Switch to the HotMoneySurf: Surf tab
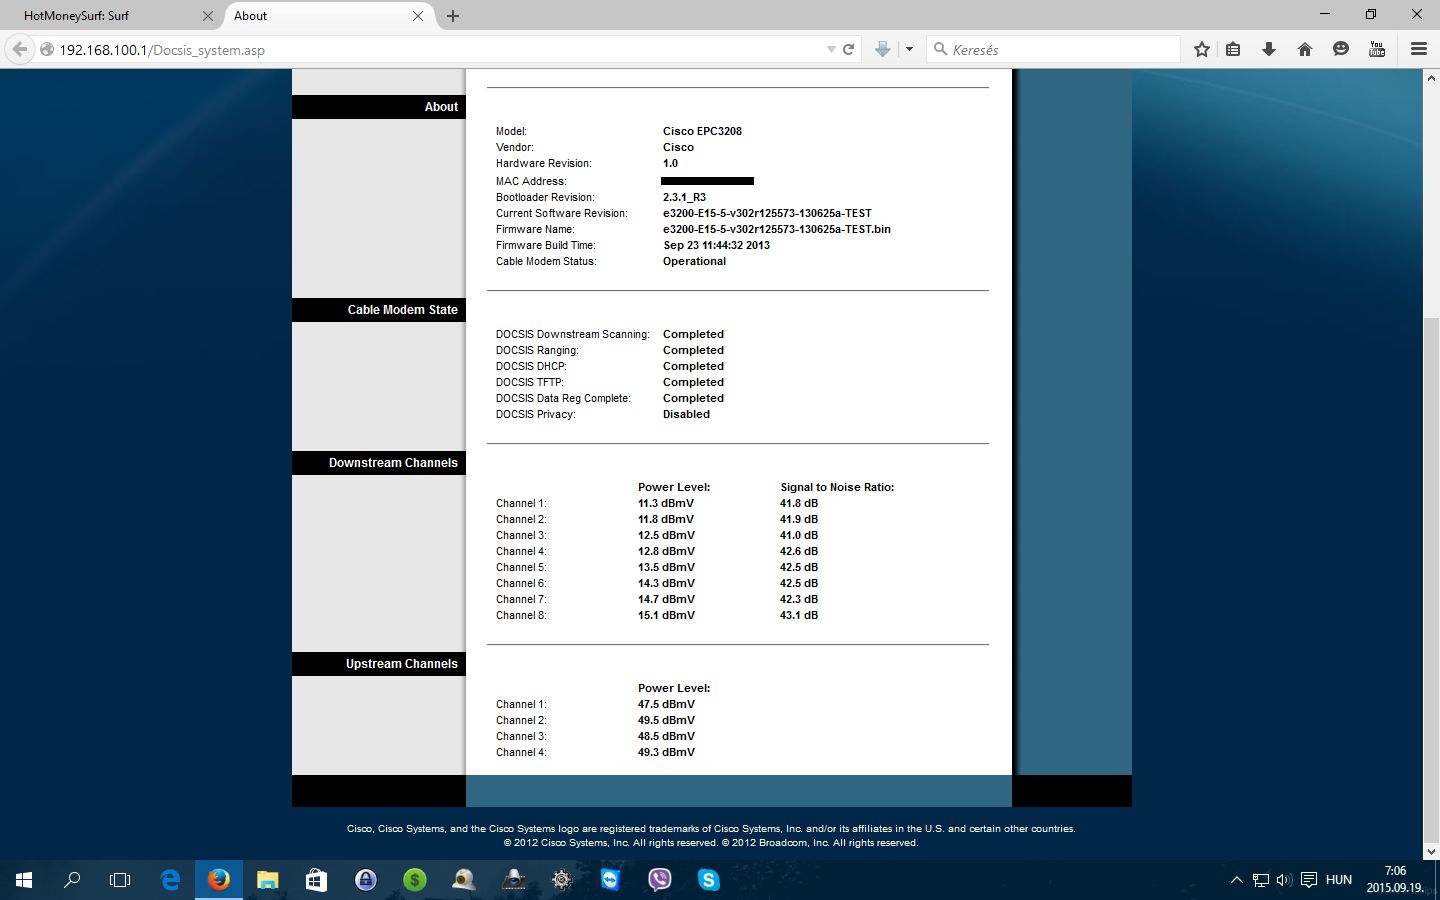1440x900 pixels. [x=110, y=16]
